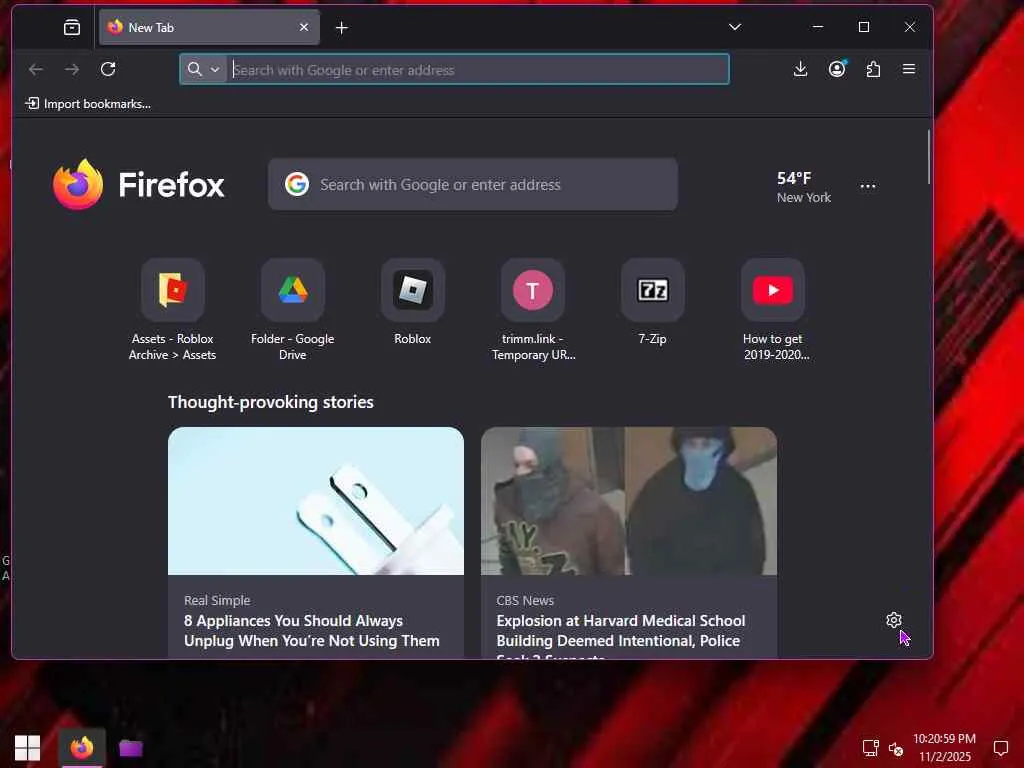1024x768 pixels.
Task: Open new tab personalize gear icon
Action: 893,620
